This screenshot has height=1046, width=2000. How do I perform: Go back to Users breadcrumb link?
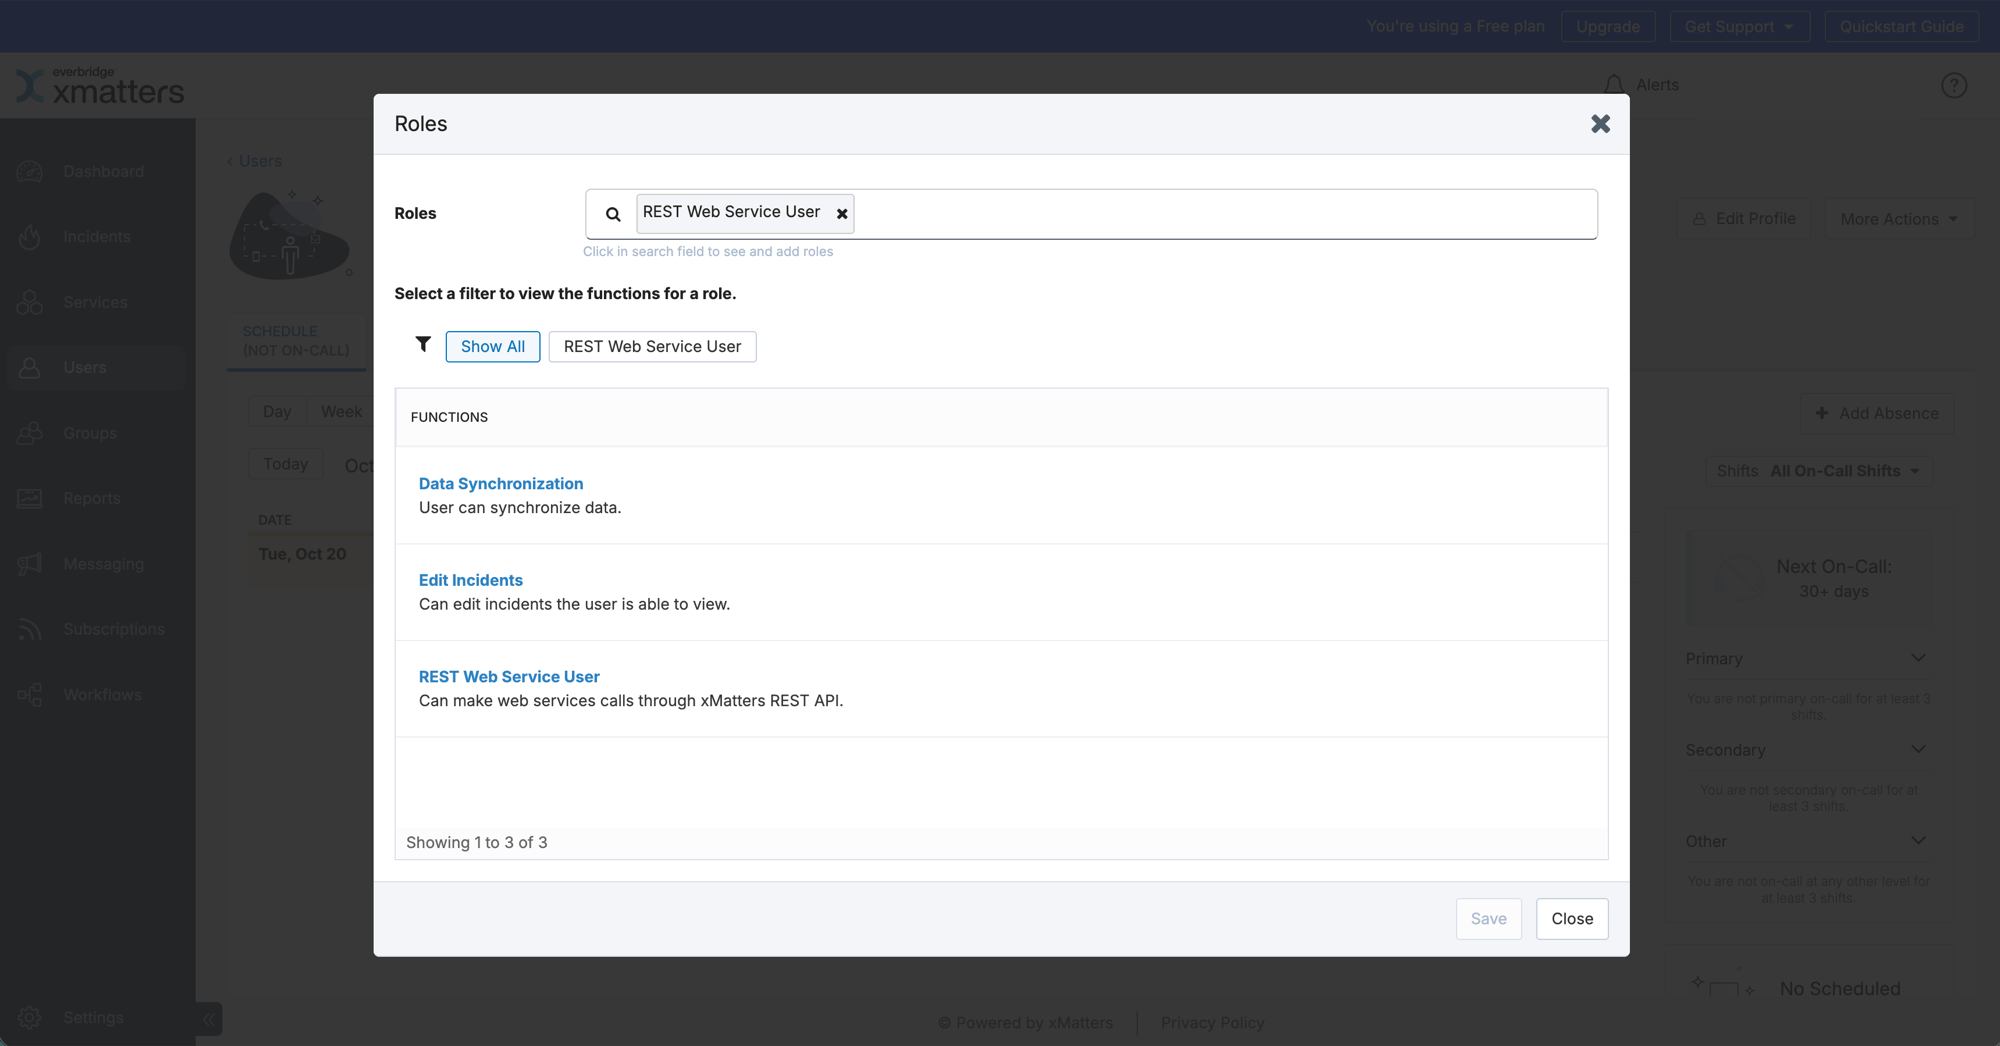pyautogui.click(x=254, y=161)
